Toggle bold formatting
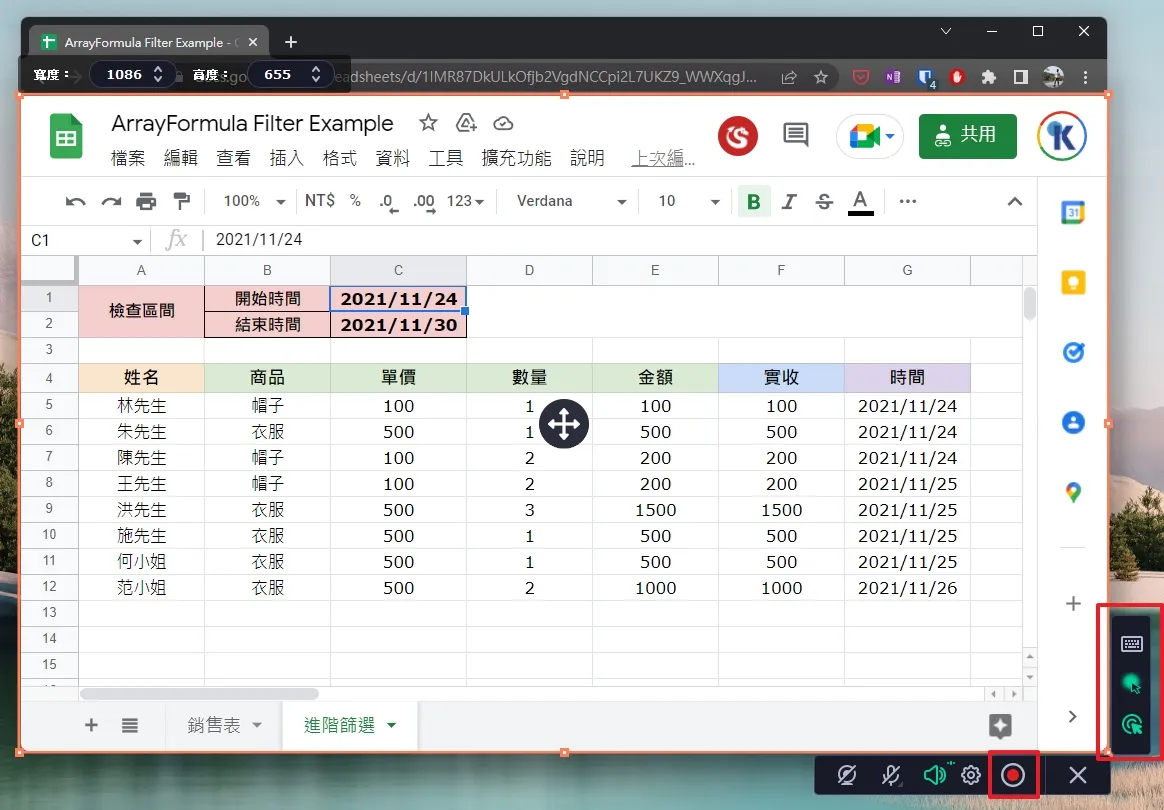Image resolution: width=1164 pixels, height=810 pixels. [753, 201]
